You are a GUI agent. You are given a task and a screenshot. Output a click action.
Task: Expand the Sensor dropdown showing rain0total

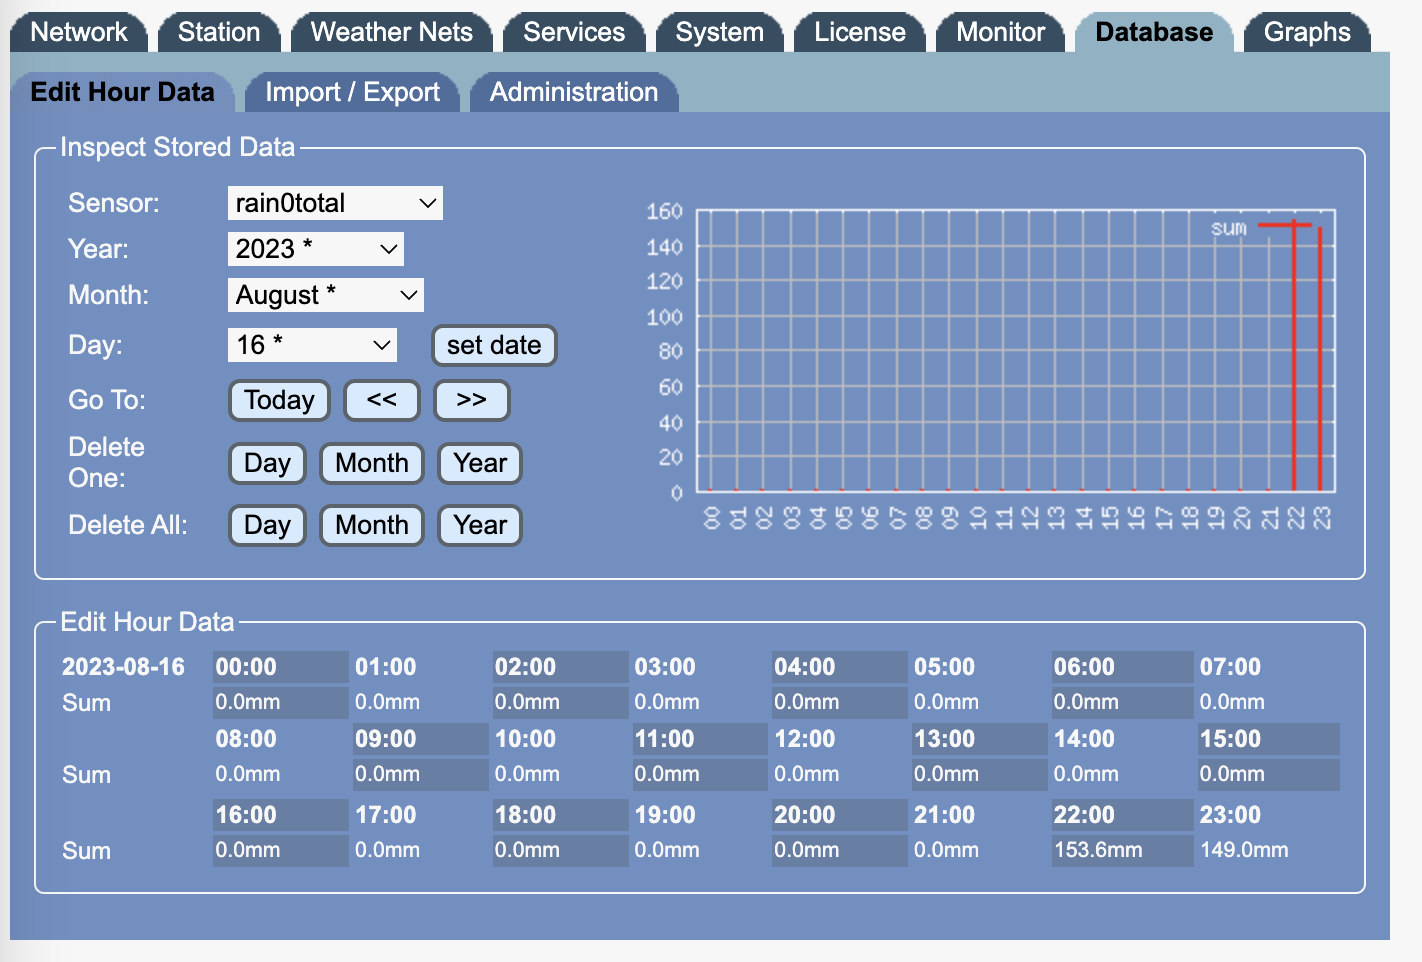pyautogui.click(x=335, y=203)
